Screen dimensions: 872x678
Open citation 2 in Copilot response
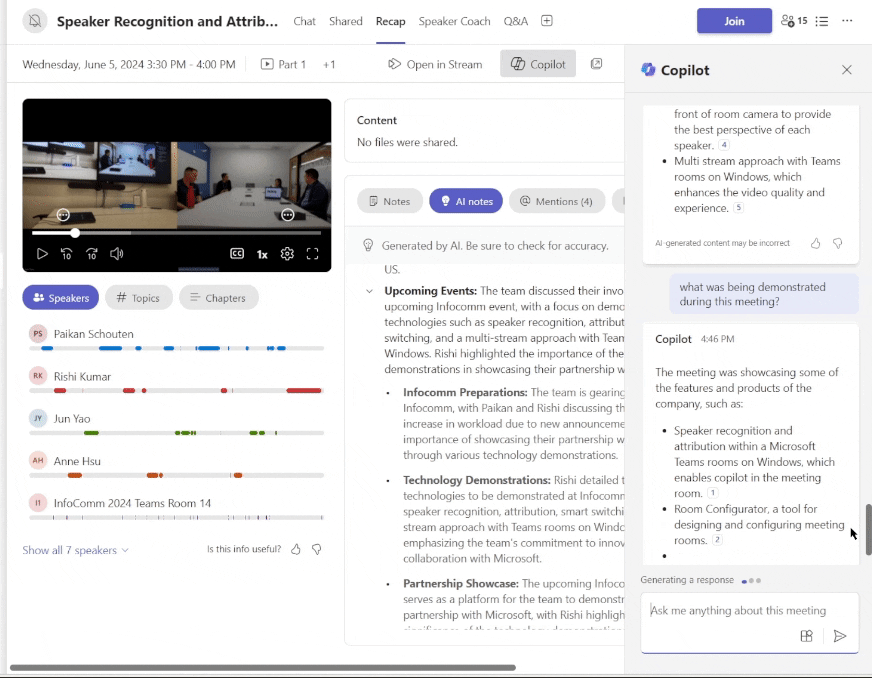click(717, 540)
